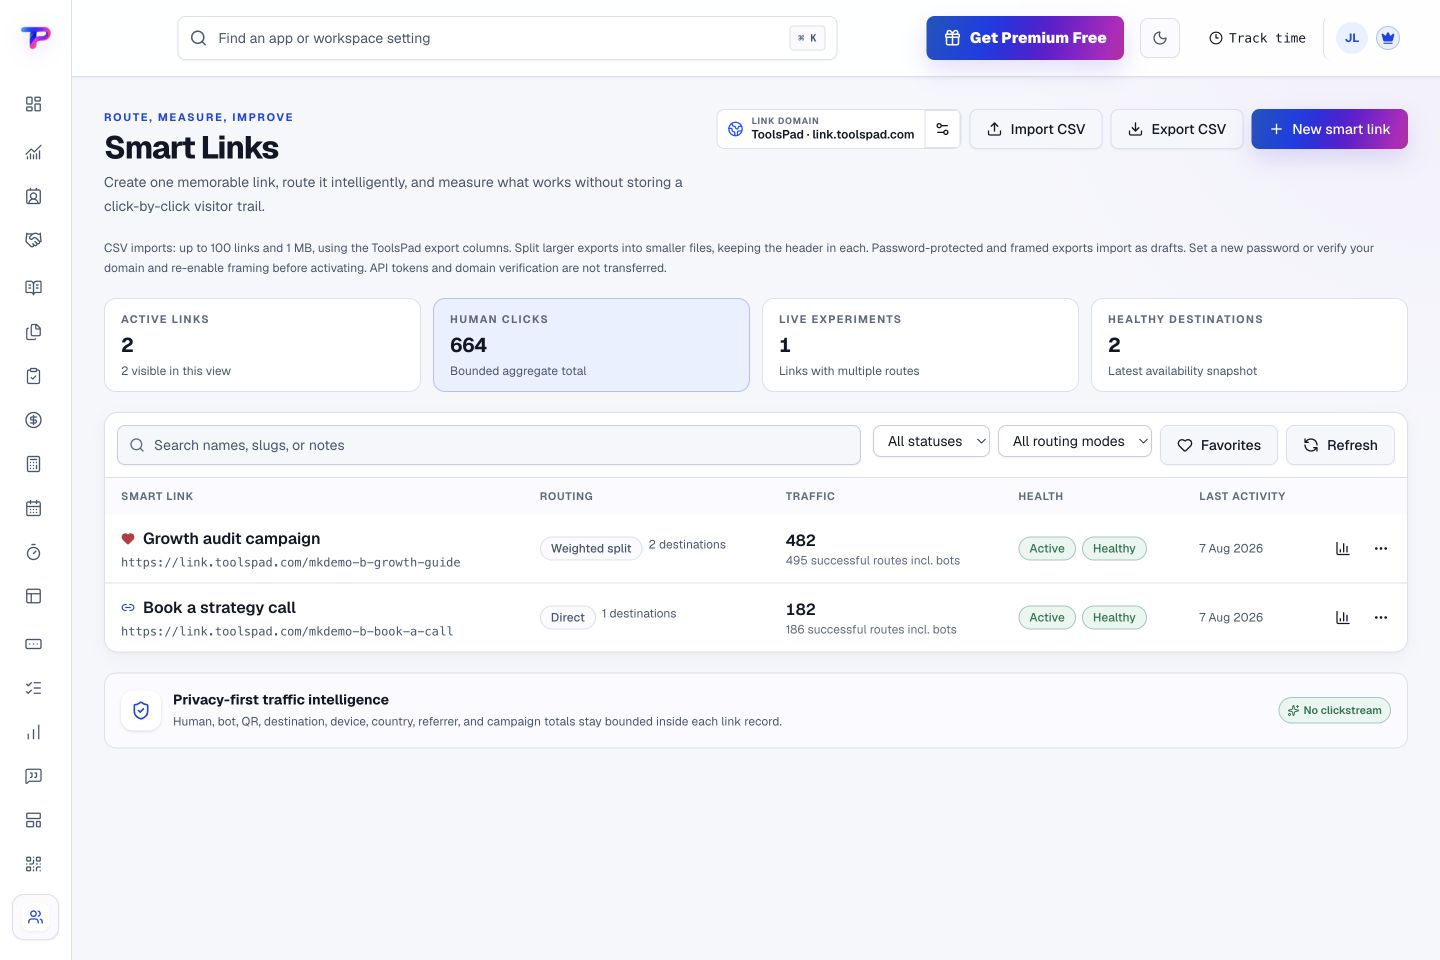Open the handshake deals icon in sidebar
This screenshot has height=960, width=1440.
coord(33,240)
